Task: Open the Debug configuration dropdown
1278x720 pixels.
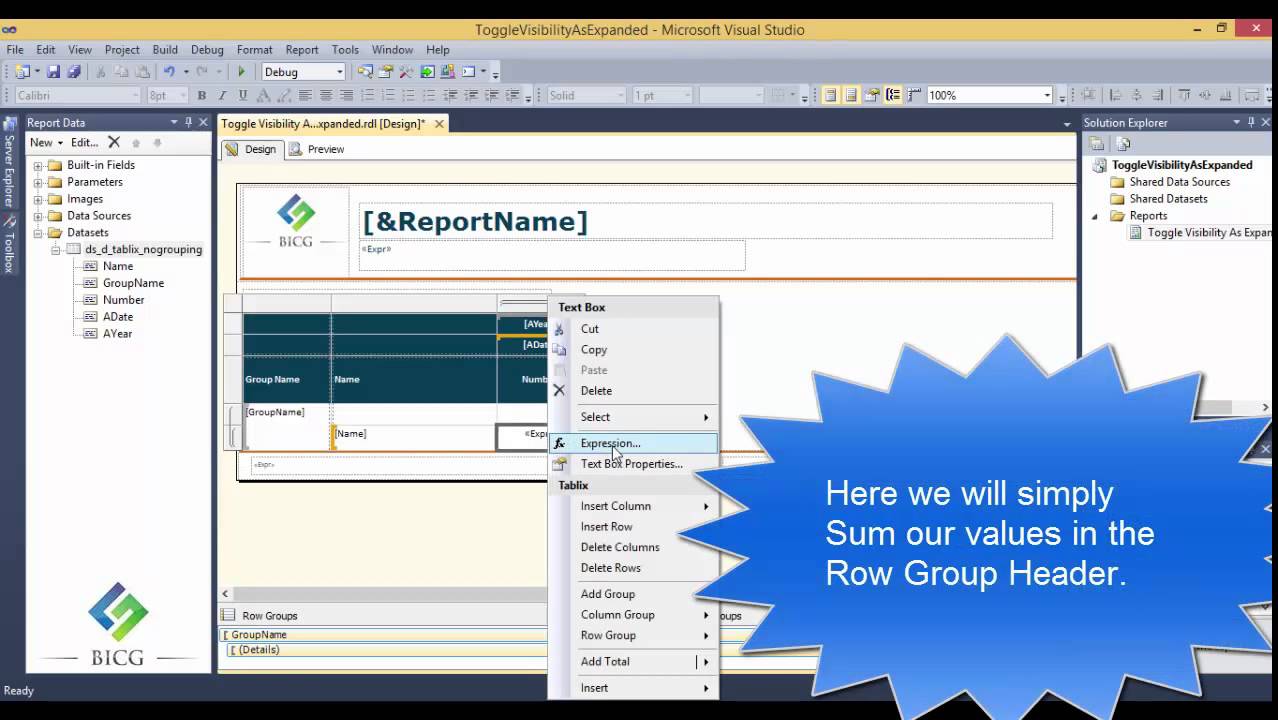Action: (x=340, y=72)
